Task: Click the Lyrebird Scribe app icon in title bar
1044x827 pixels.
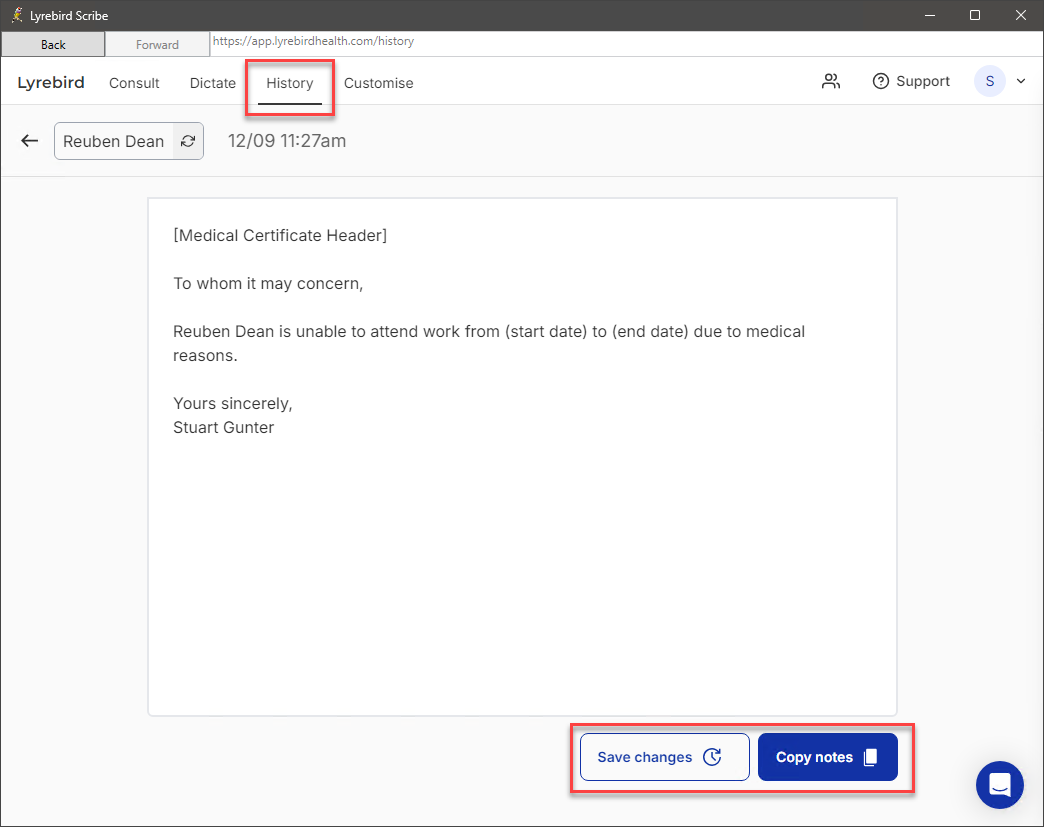Action: point(17,15)
